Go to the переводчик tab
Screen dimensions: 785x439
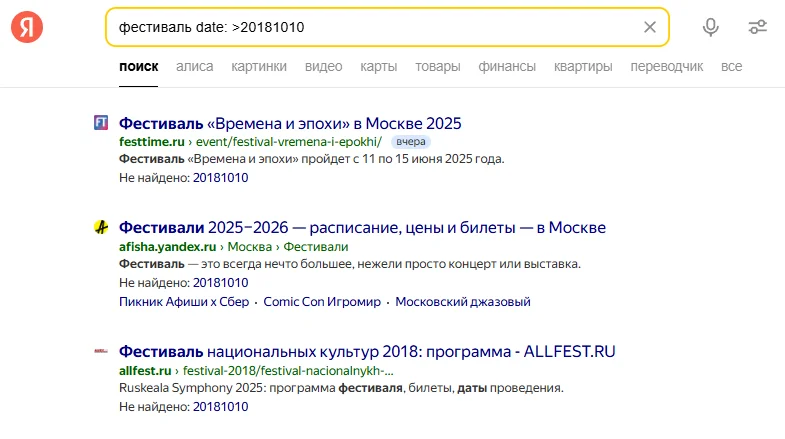[x=666, y=67]
